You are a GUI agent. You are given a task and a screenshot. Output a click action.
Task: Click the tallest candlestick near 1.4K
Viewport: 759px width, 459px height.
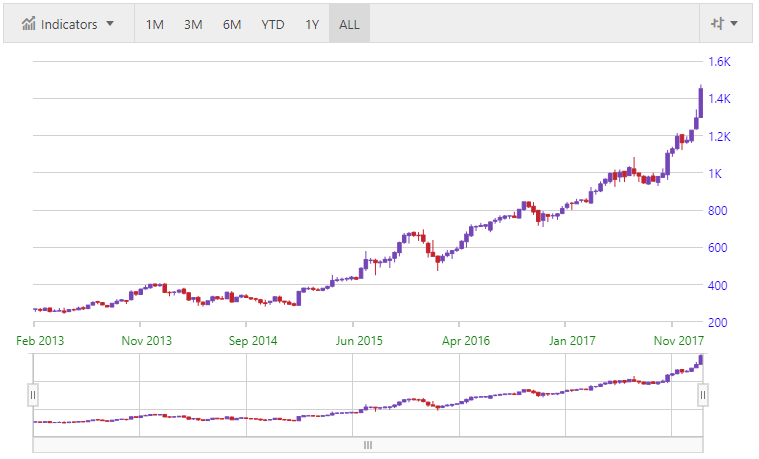point(700,102)
